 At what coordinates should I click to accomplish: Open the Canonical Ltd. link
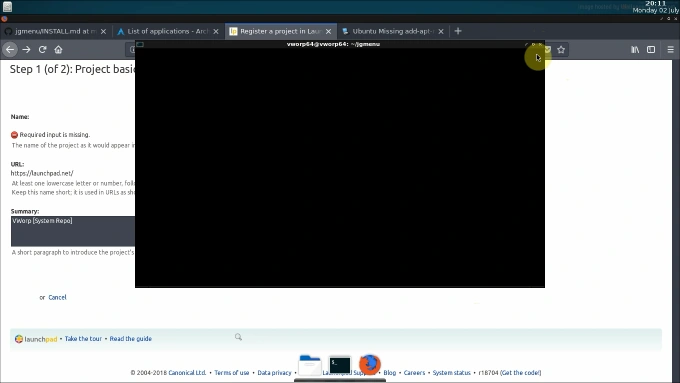click(187, 373)
